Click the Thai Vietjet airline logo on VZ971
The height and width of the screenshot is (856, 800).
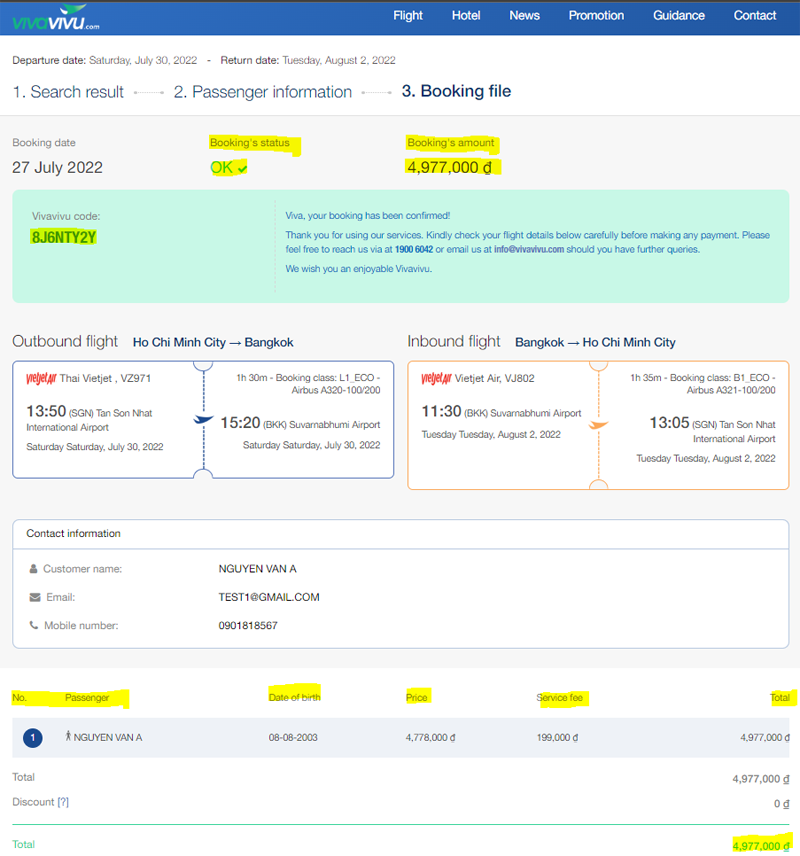42,378
